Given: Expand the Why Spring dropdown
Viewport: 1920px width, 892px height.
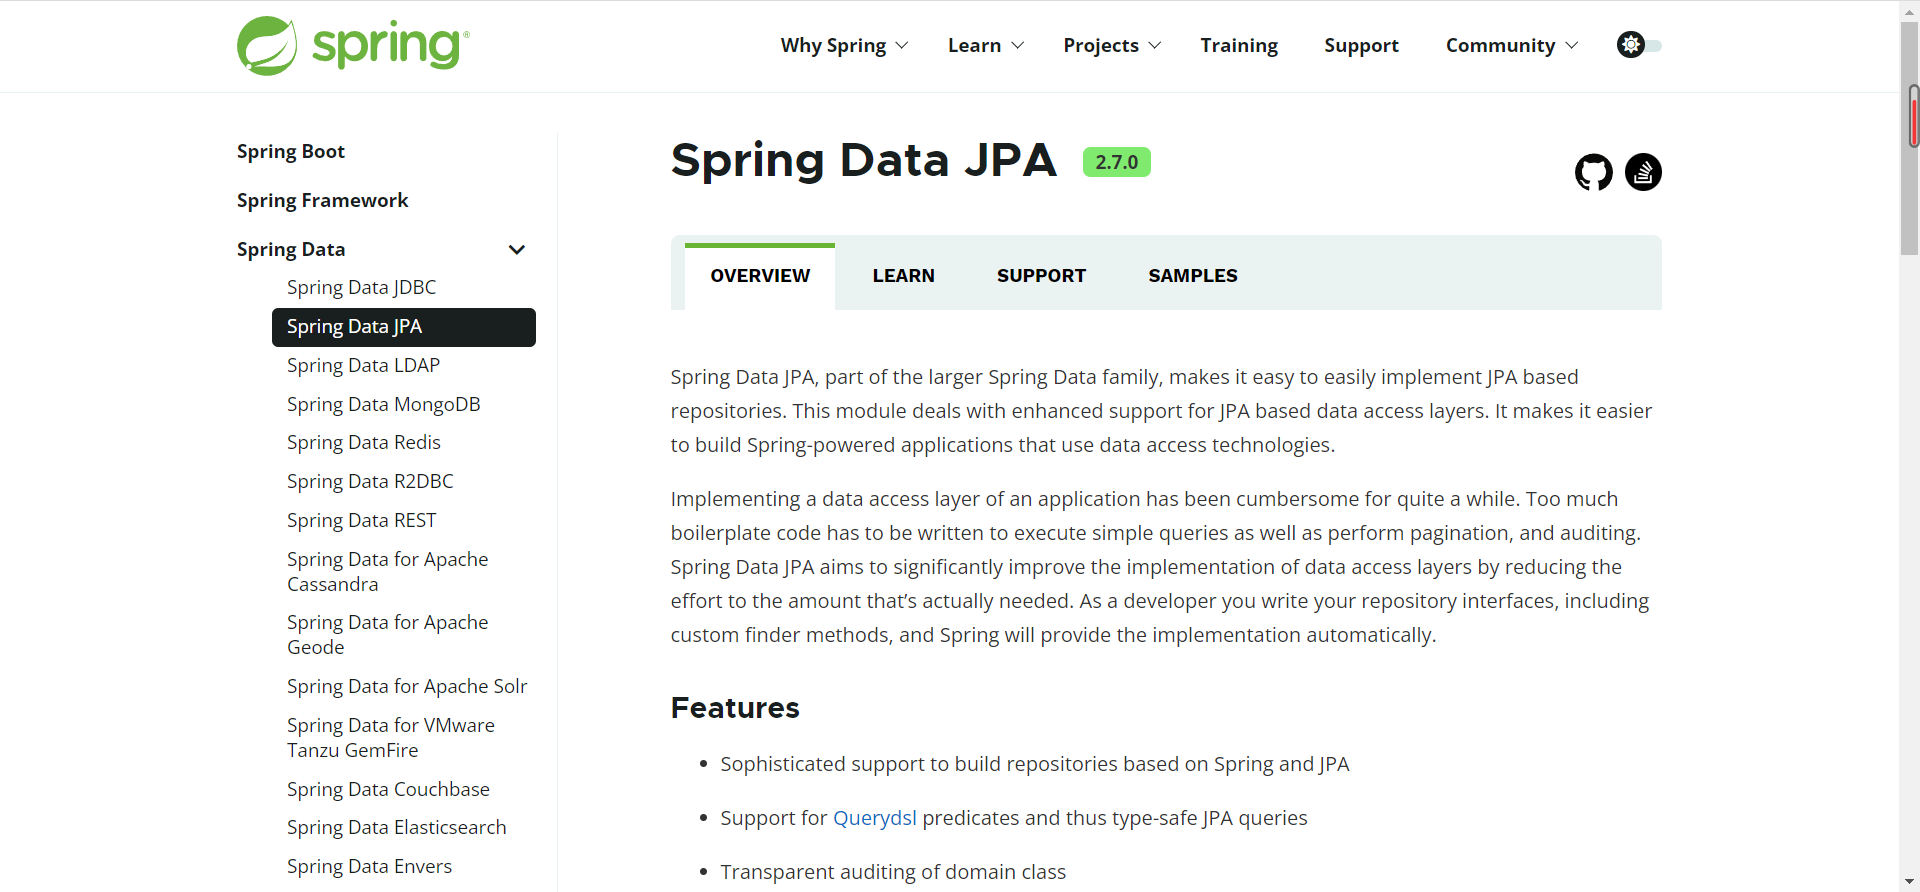Looking at the screenshot, I should 844,46.
